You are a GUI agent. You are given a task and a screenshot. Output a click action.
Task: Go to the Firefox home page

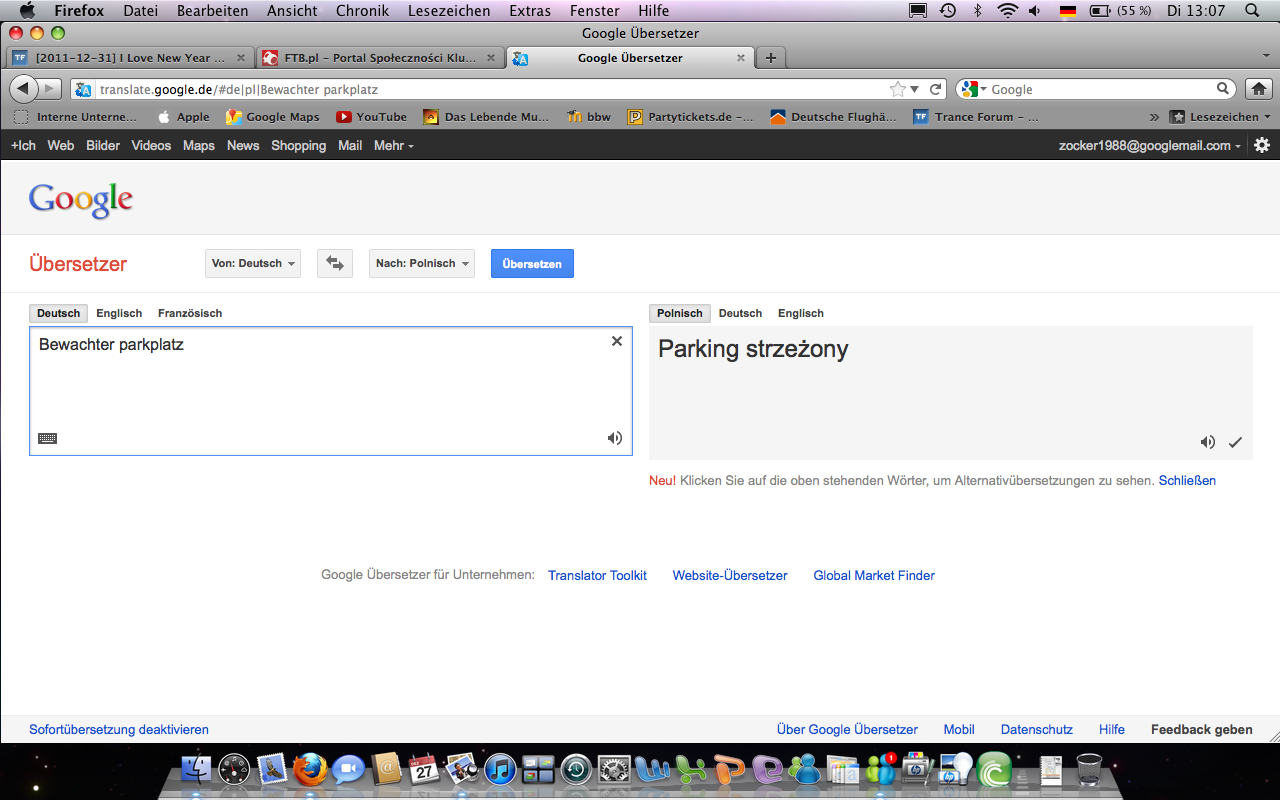(1259, 89)
